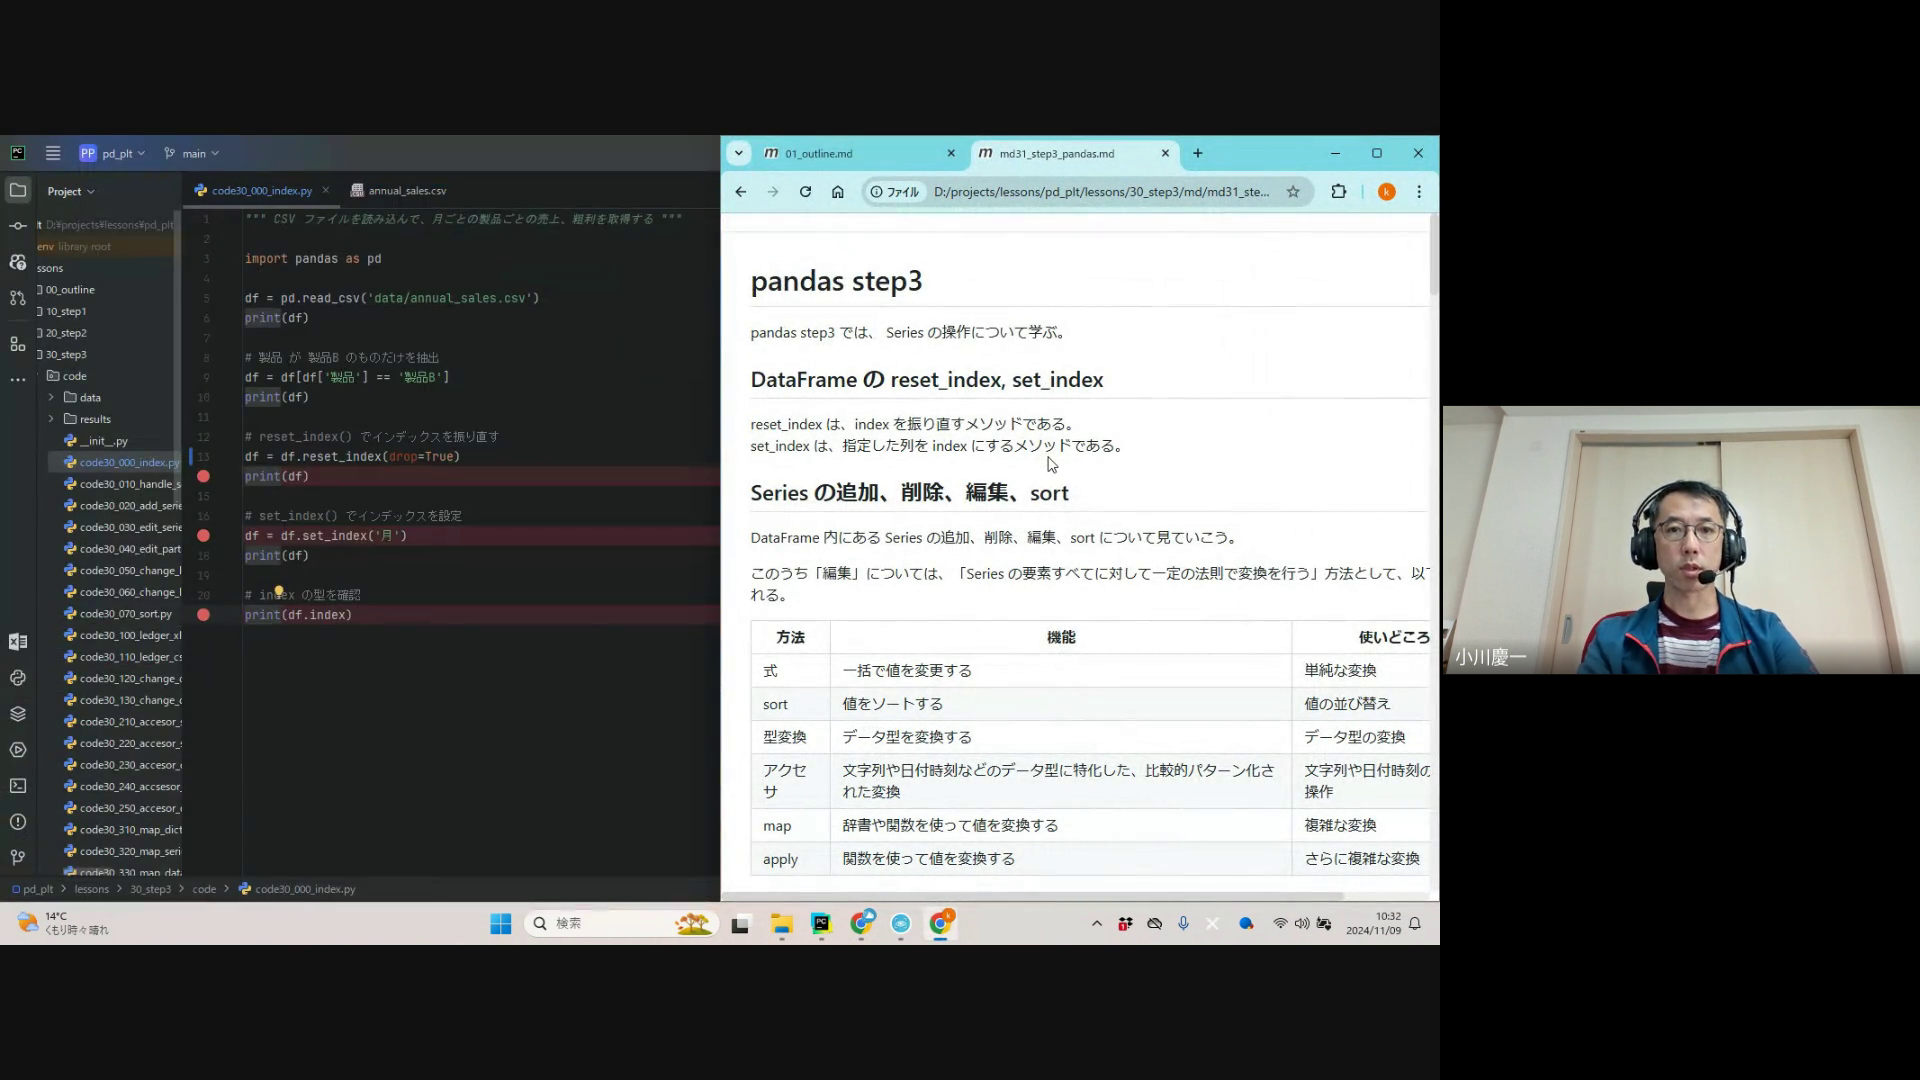This screenshot has height=1080, width=1920.
Task: Remove the breakpoint on the set_index line
Action: click(x=203, y=536)
